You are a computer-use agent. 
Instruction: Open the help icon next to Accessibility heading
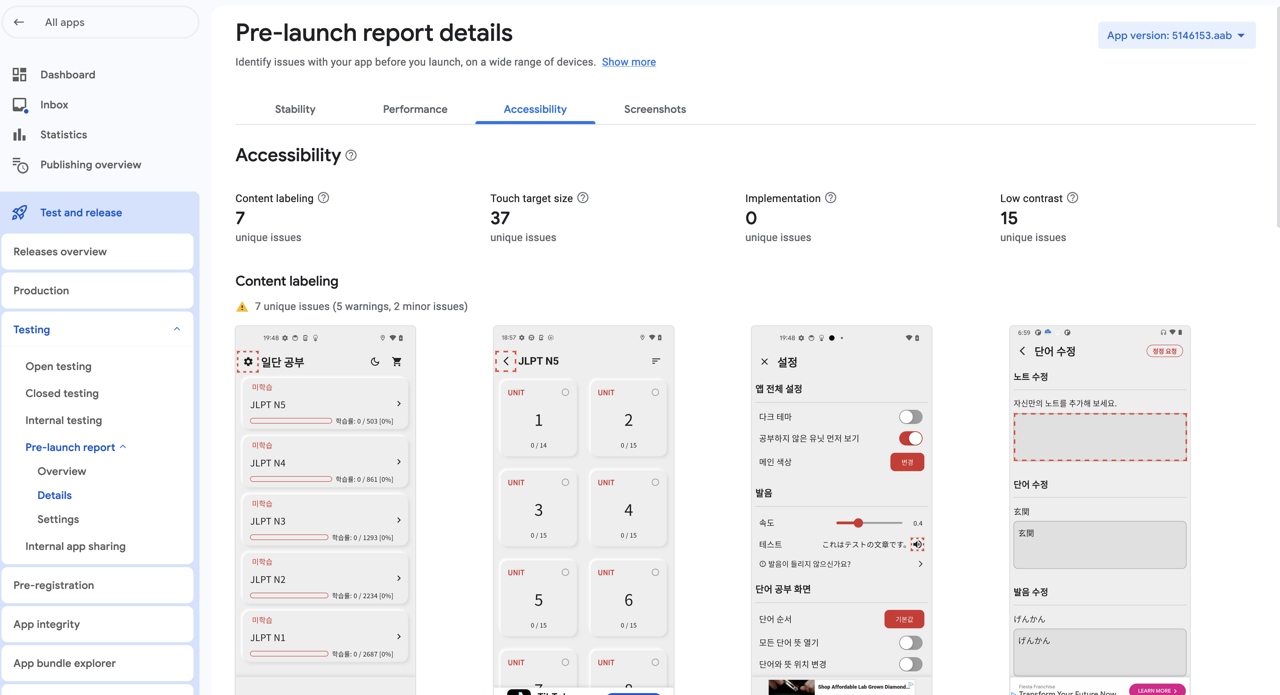click(x=350, y=155)
